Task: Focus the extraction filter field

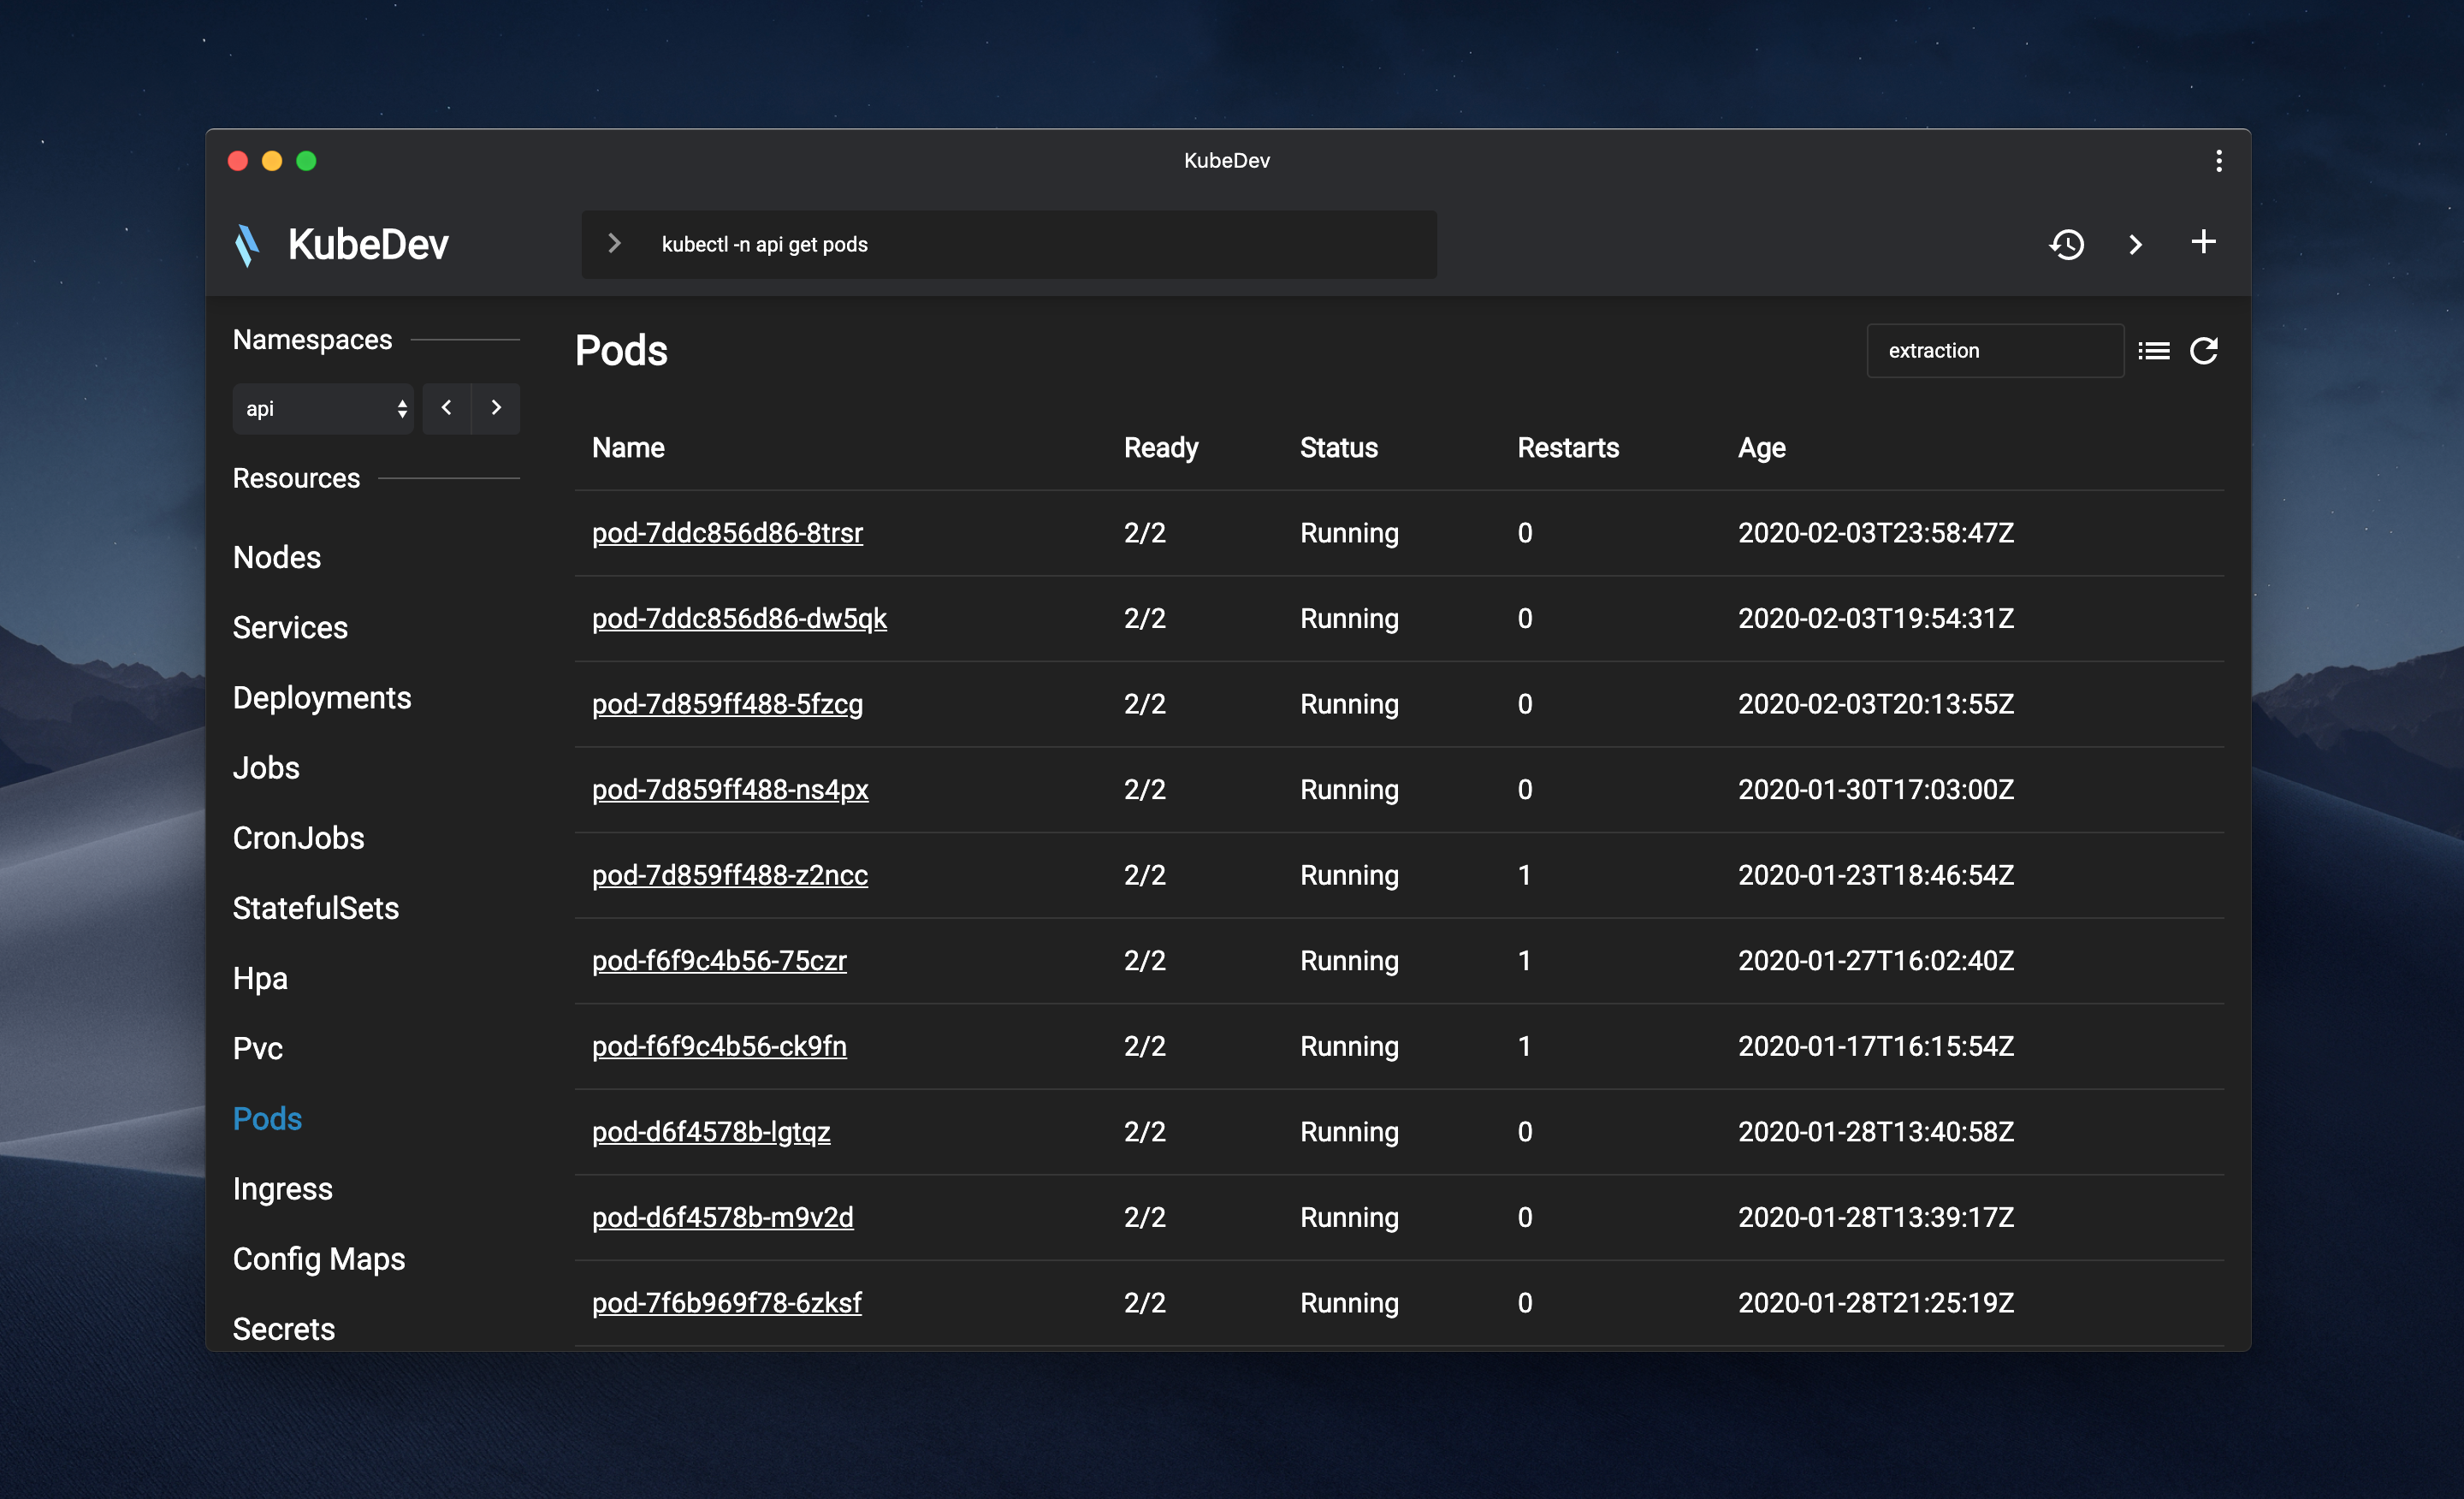Action: (1994, 351)
